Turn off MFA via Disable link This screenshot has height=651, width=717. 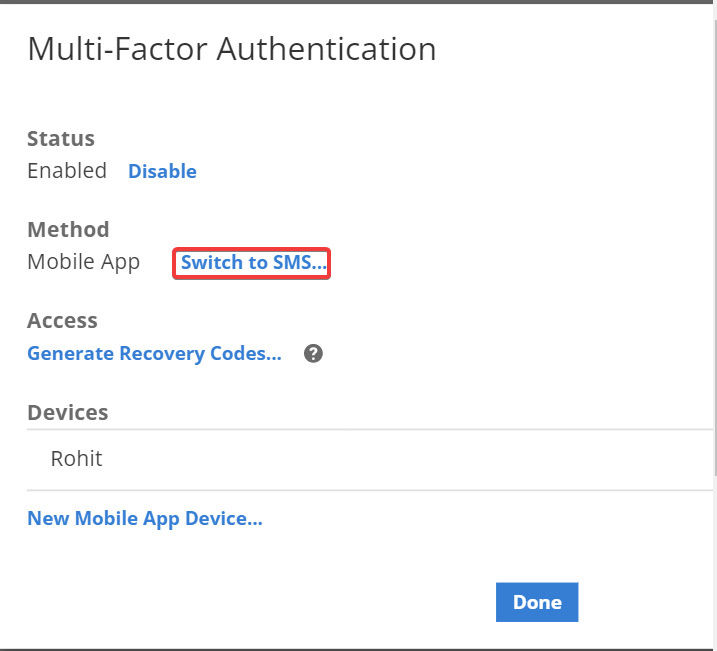coord(162,171)
